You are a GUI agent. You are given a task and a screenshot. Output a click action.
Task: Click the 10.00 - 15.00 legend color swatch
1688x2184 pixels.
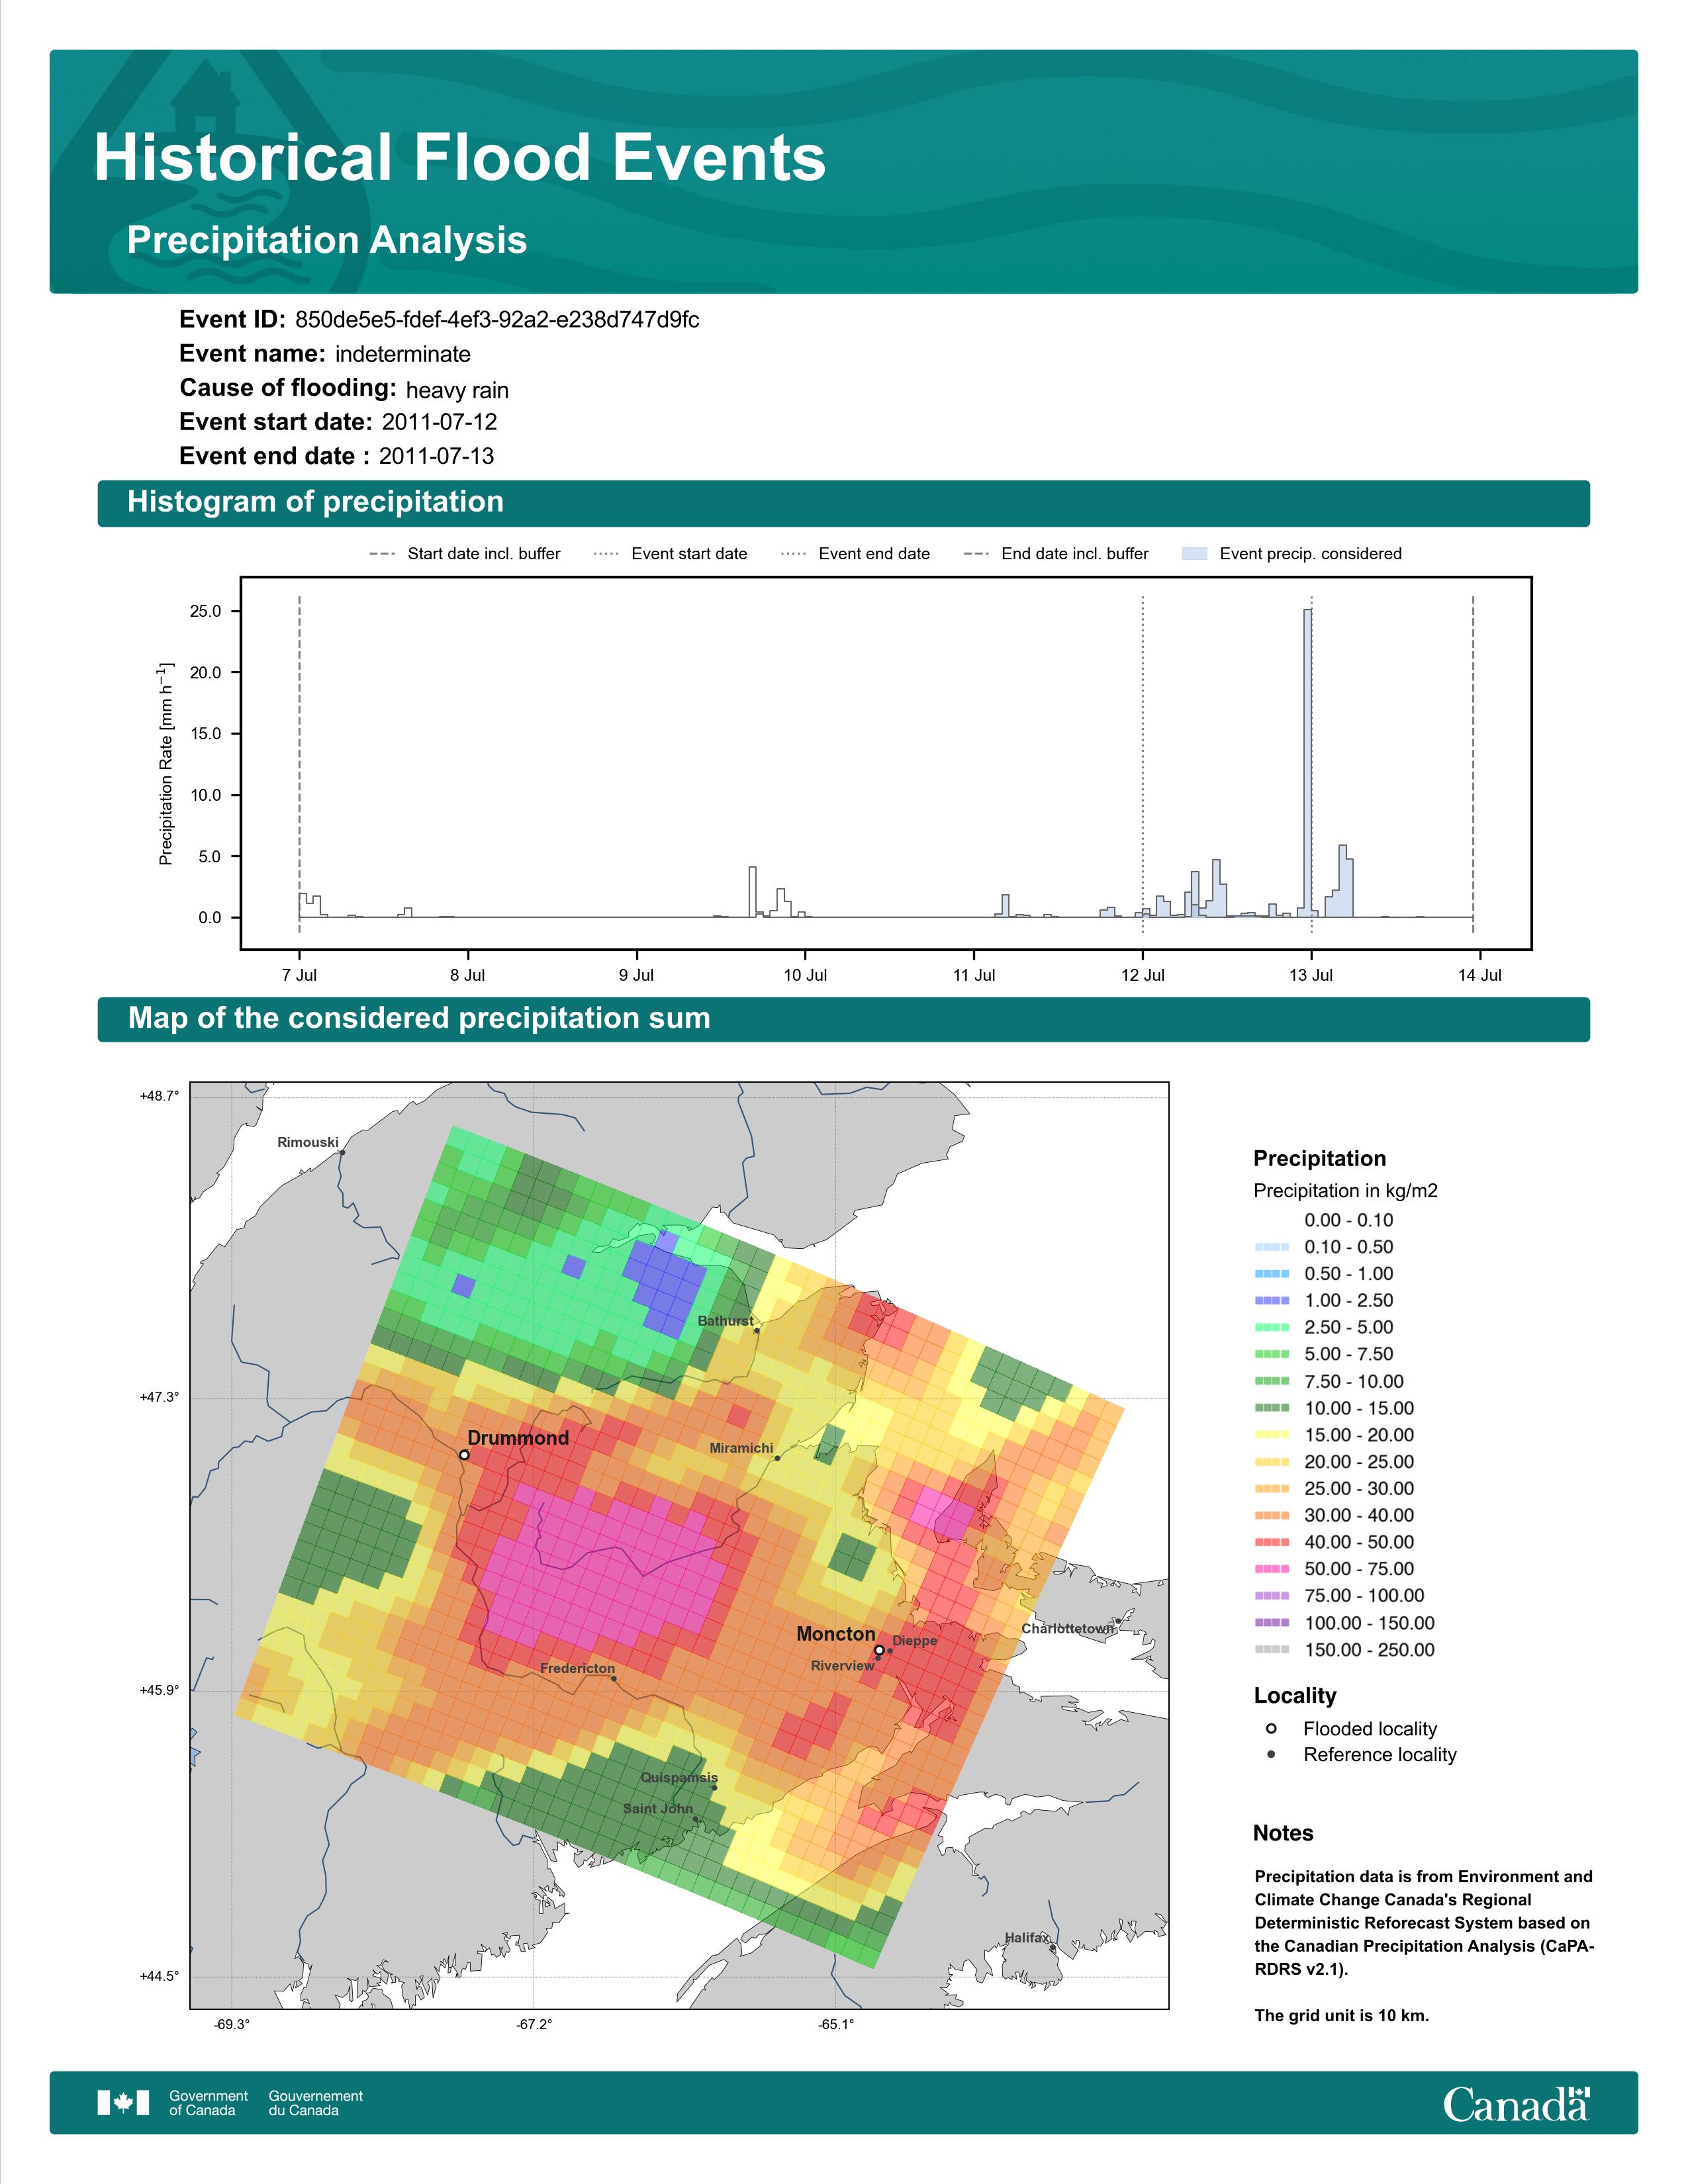(x=1271, y=1408)
